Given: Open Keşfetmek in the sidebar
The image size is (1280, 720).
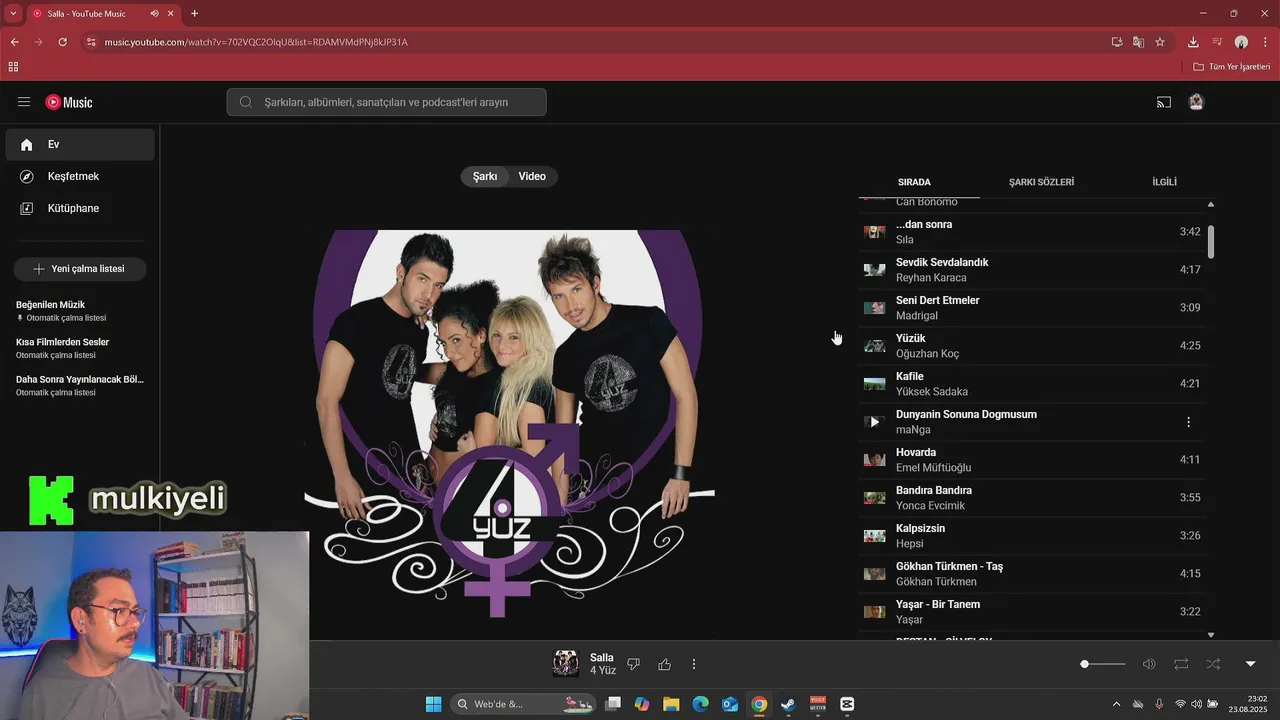Looking at the screenshot, I should pyautogui.click(x=80, y=176).
